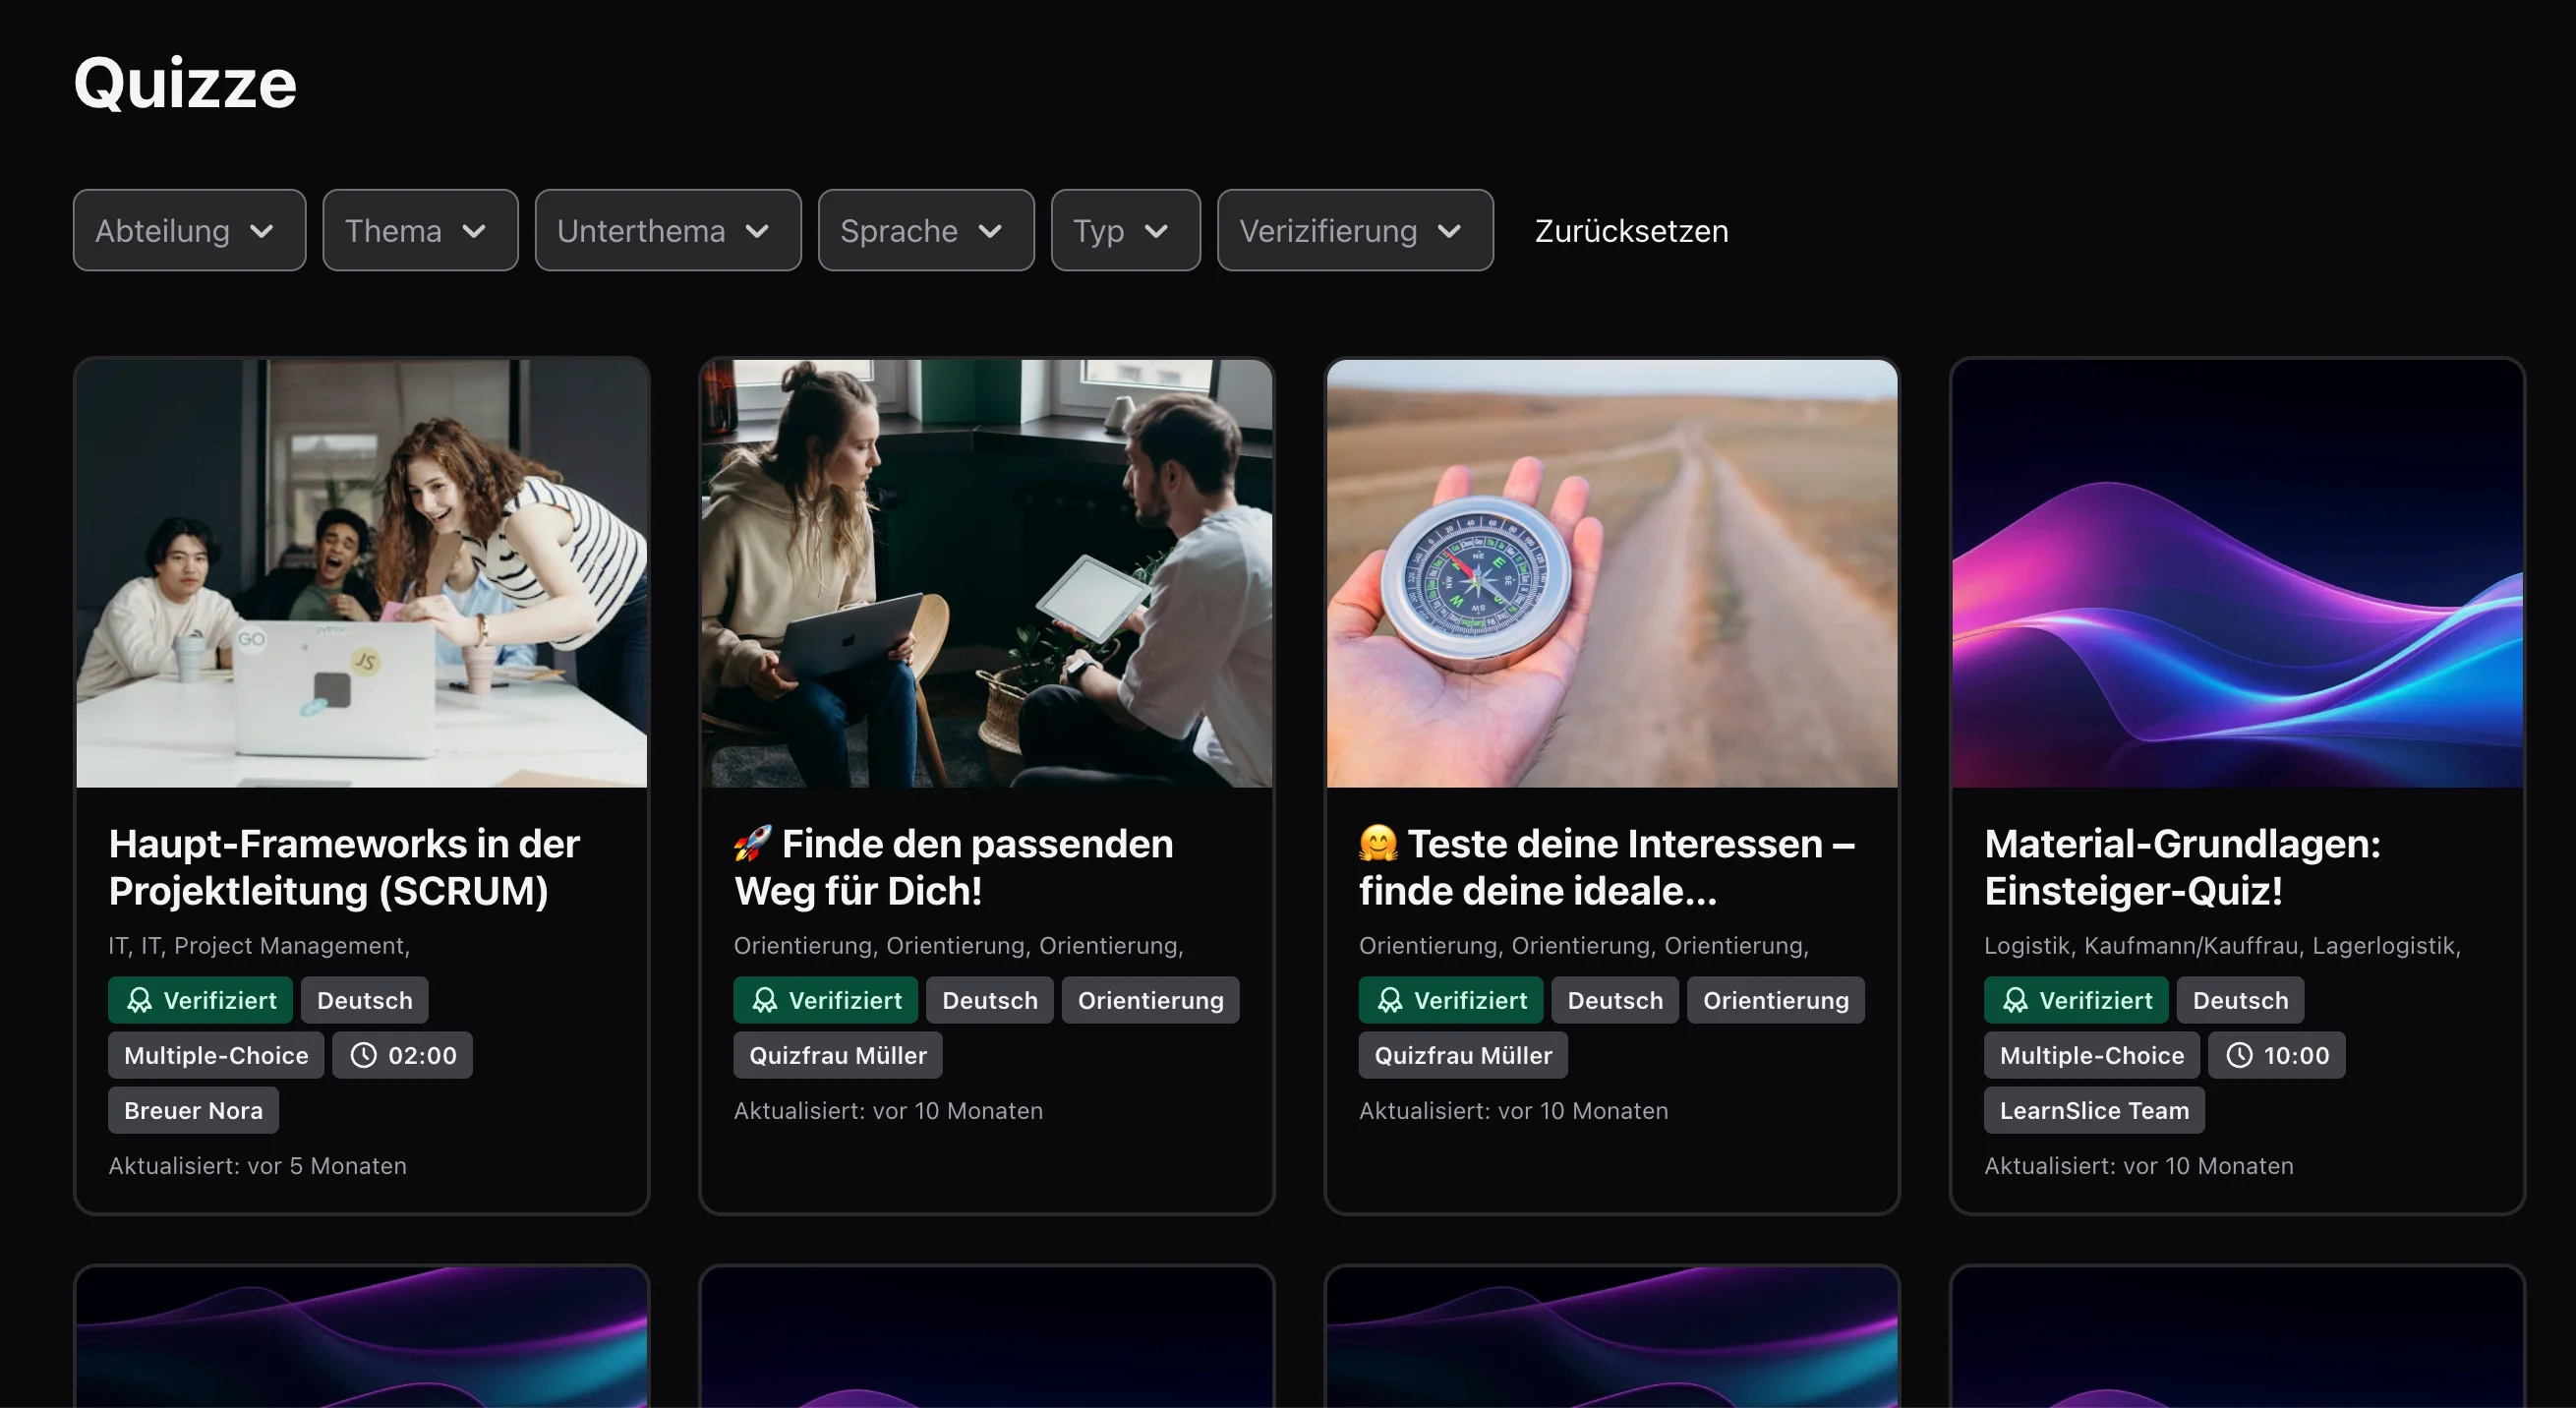The width and height of the screenshot is (2576, 1408).
Task: Click the clock icon showing 10:00 duration
Action: pyautogui.click(x=2239, y=1054)
